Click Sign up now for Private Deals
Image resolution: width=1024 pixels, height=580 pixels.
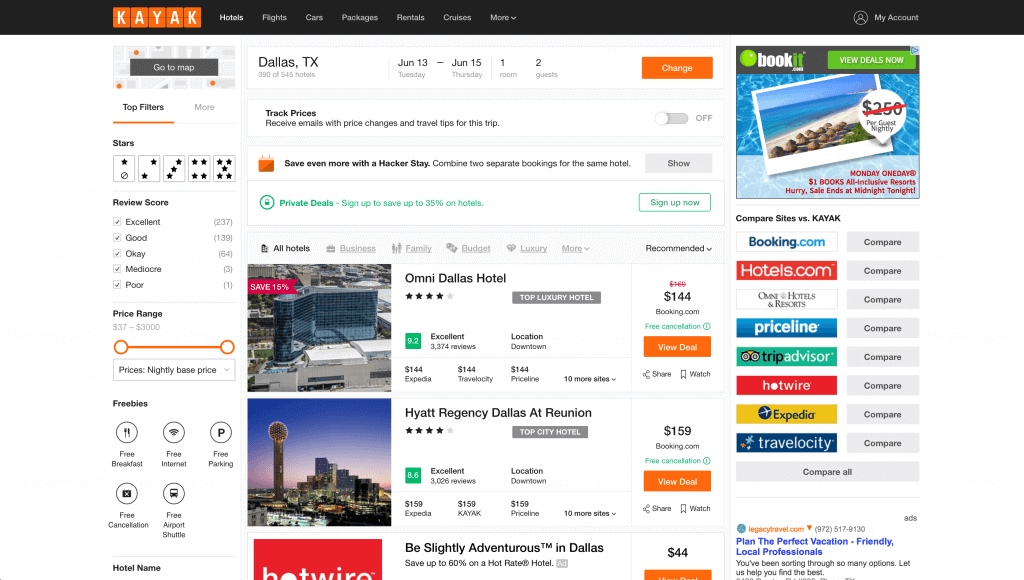[x=675, y=202]
